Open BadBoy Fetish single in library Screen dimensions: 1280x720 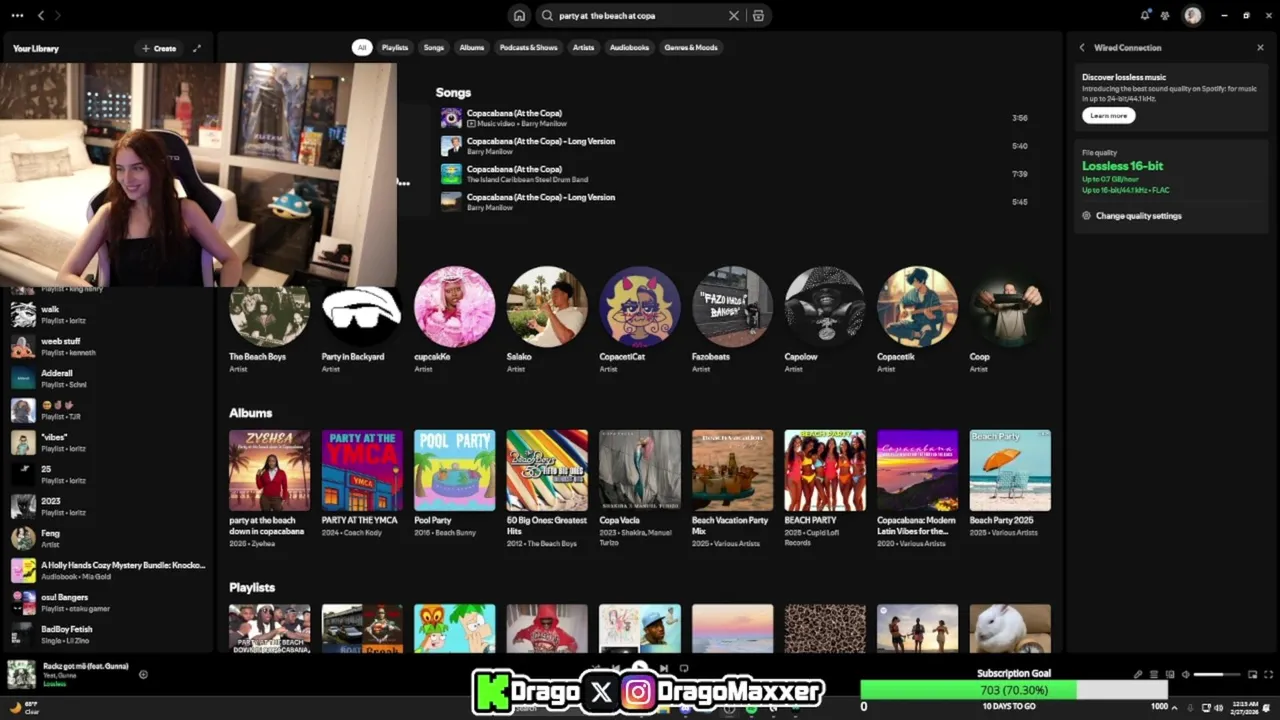coord(108,635)
